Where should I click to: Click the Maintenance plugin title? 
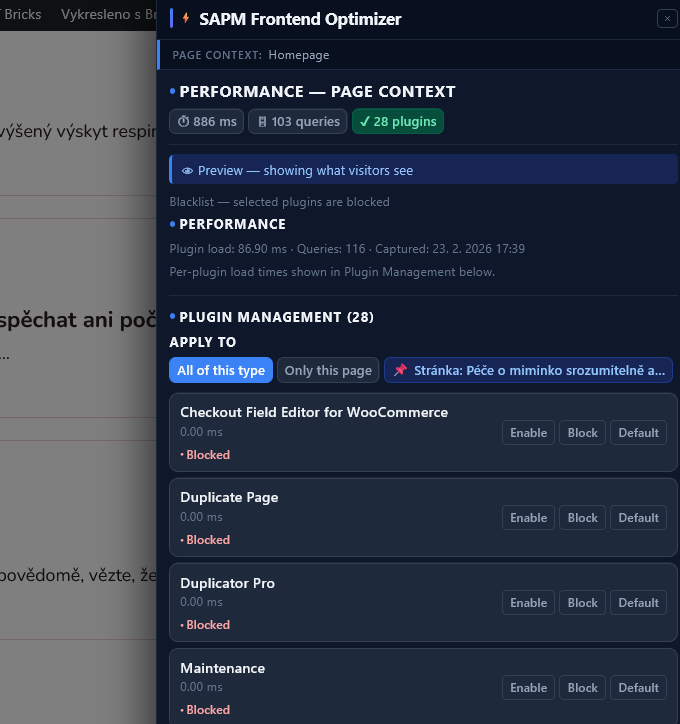(x=223, y=668)
